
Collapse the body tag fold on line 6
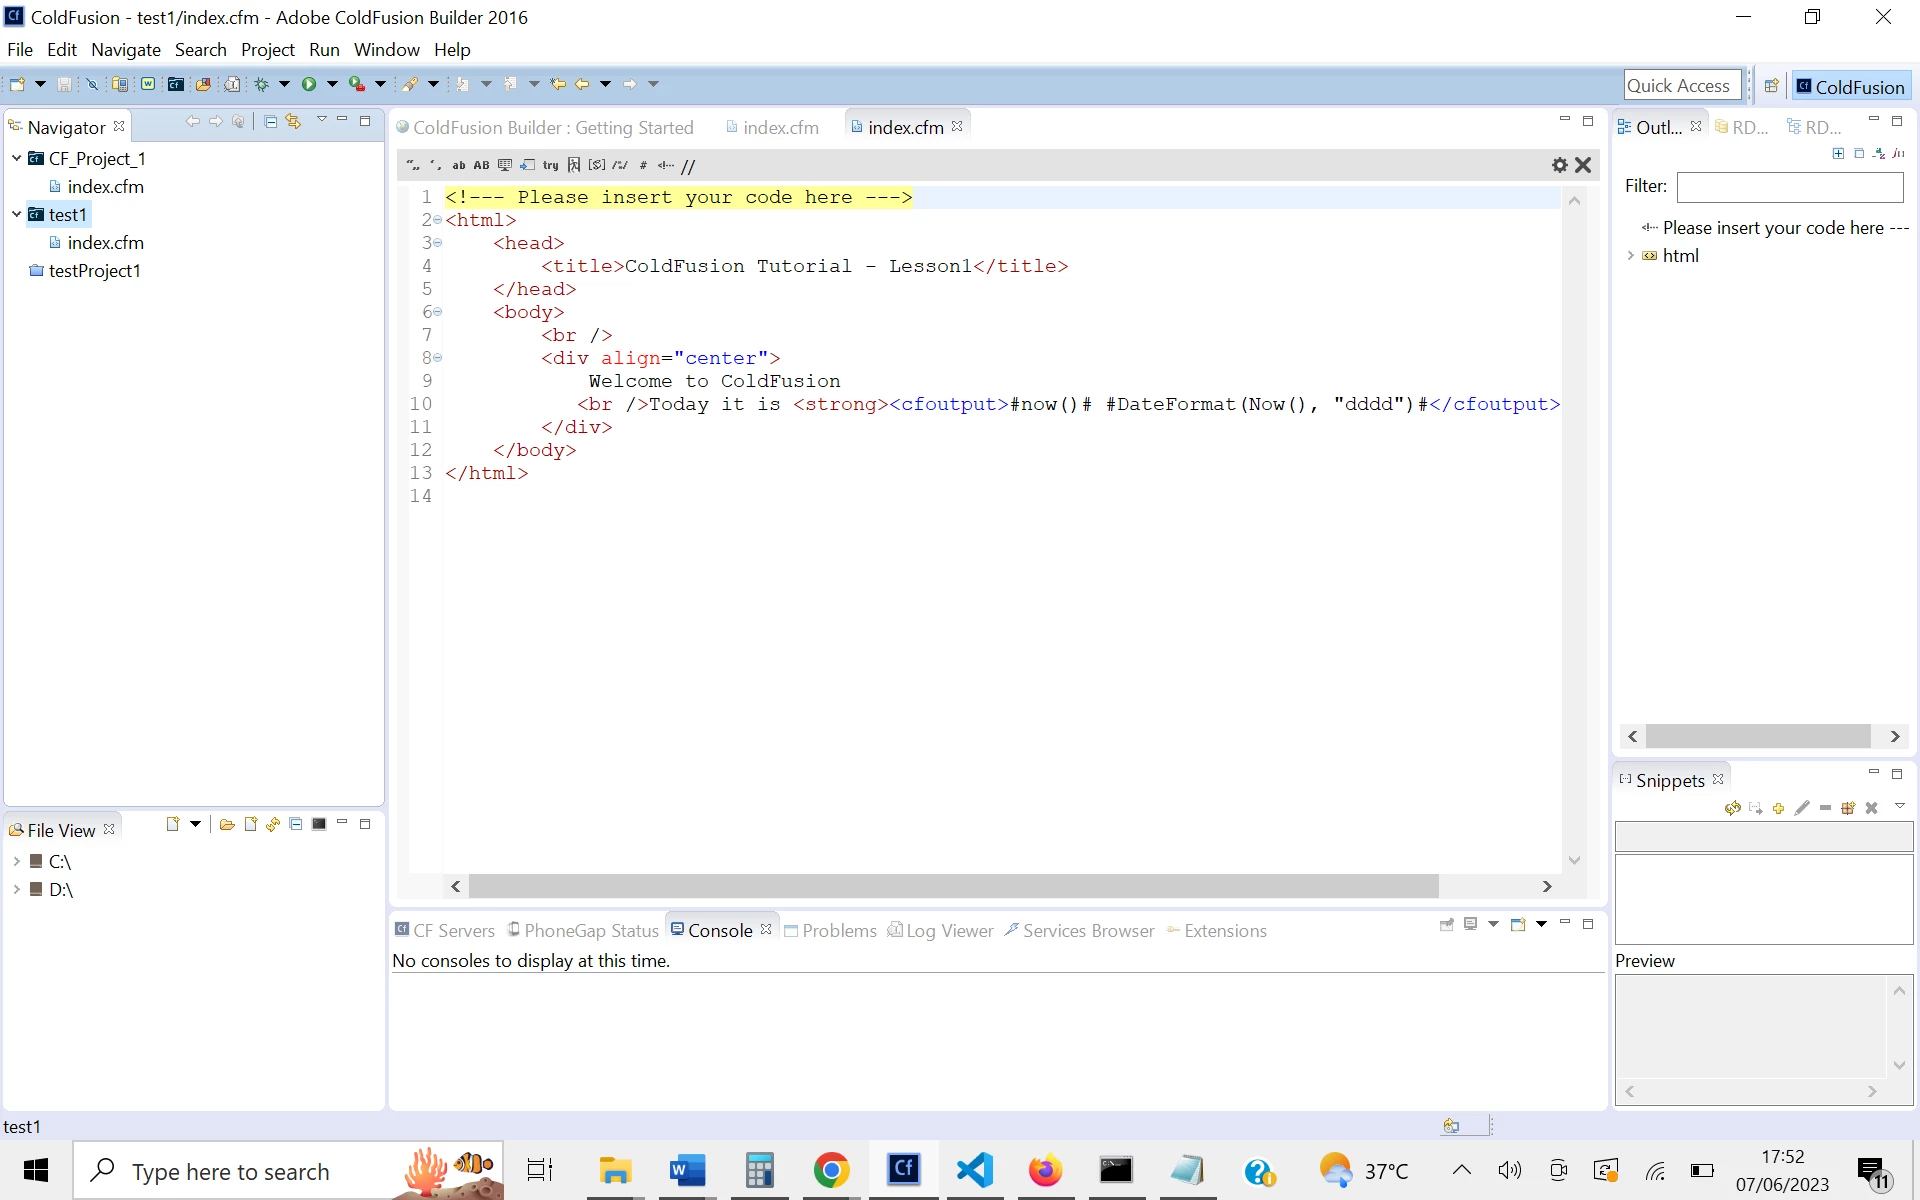coord(437,312)
